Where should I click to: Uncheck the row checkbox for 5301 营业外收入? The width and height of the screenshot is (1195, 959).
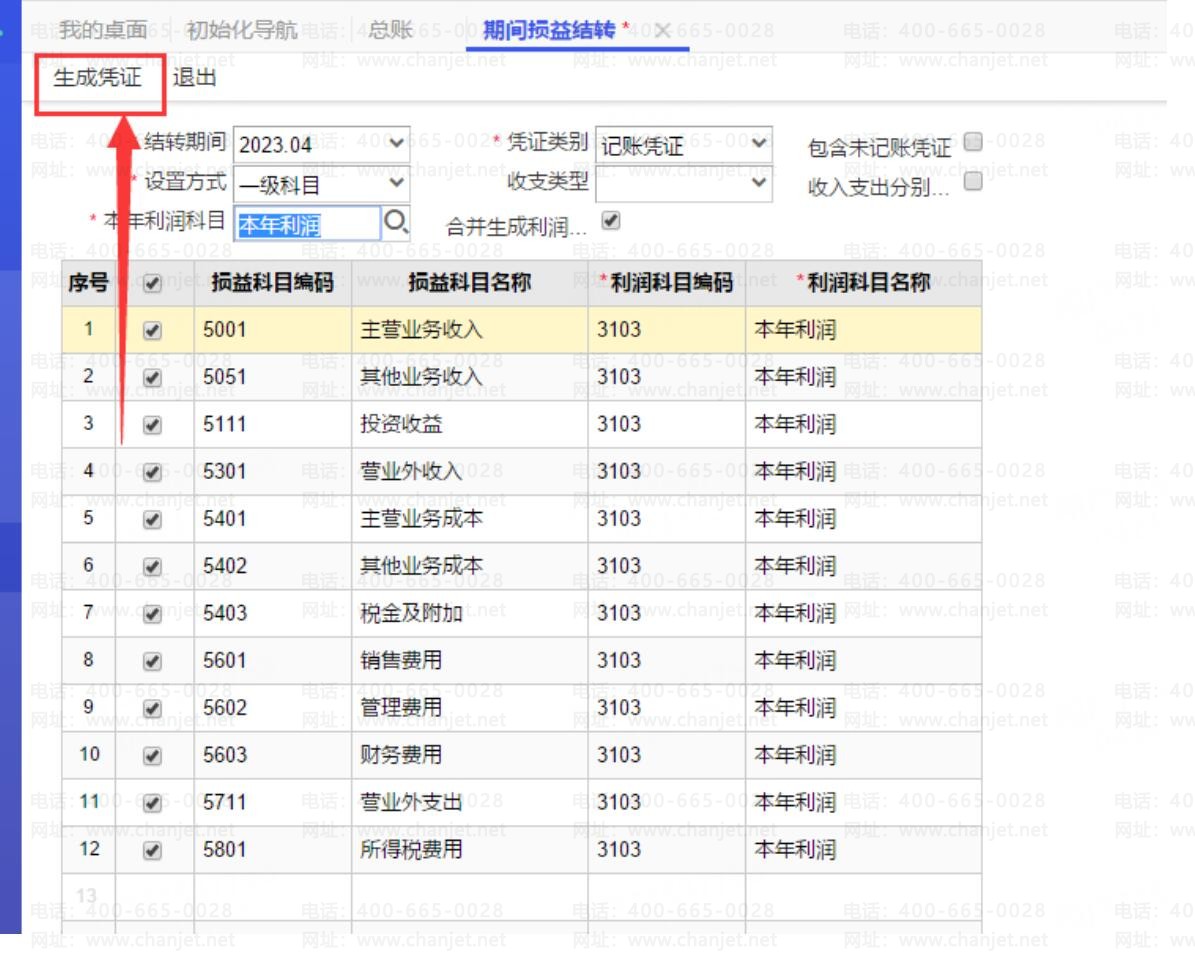click(152, 473)
